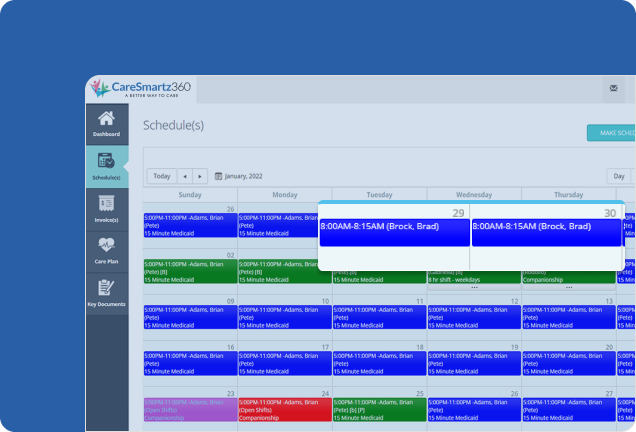Screen dimensions: 636x432
Task: Expand more events on Wednesday week two
Action: [474, 287]
